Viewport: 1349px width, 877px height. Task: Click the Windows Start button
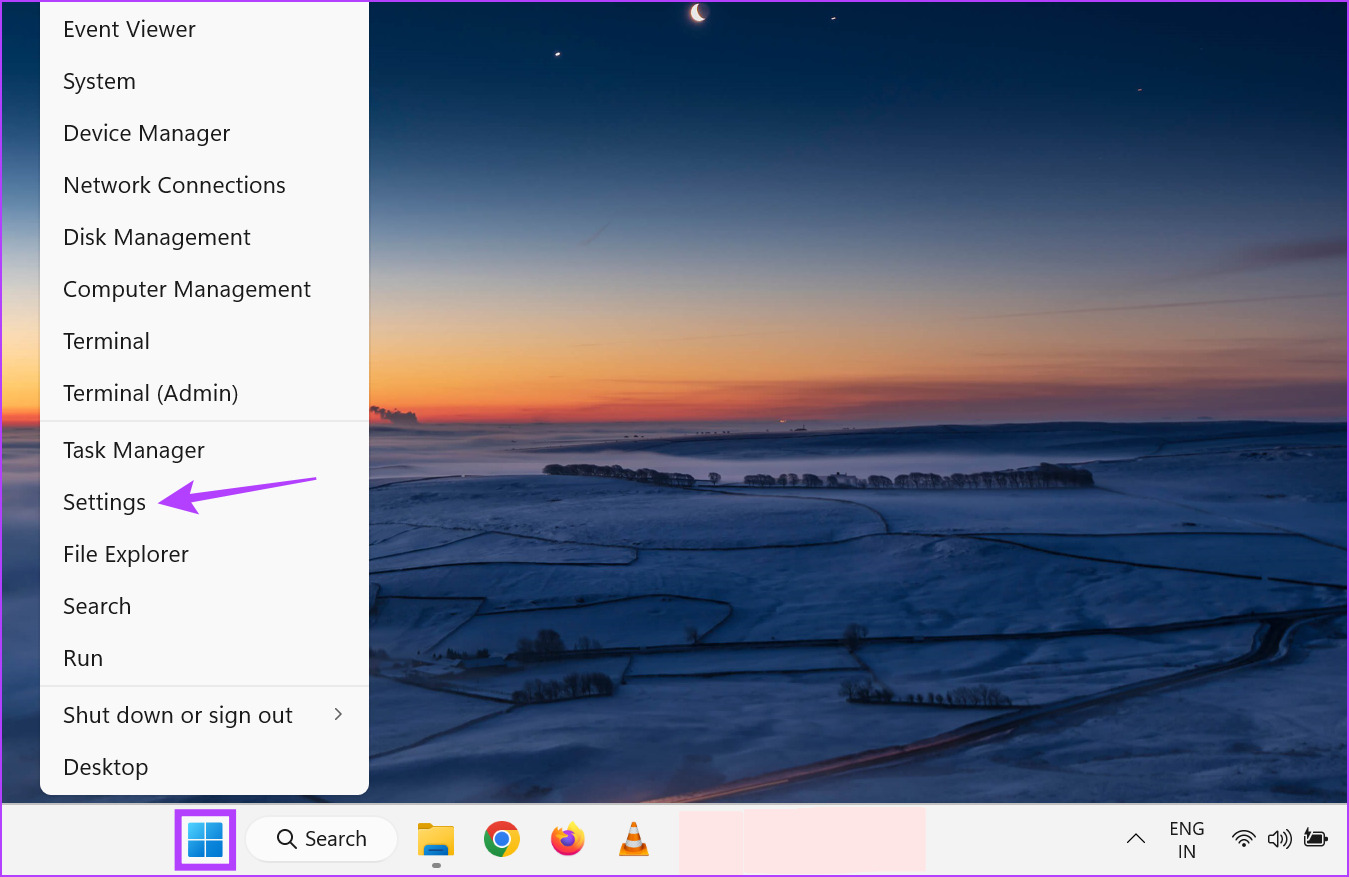[206, 839]
